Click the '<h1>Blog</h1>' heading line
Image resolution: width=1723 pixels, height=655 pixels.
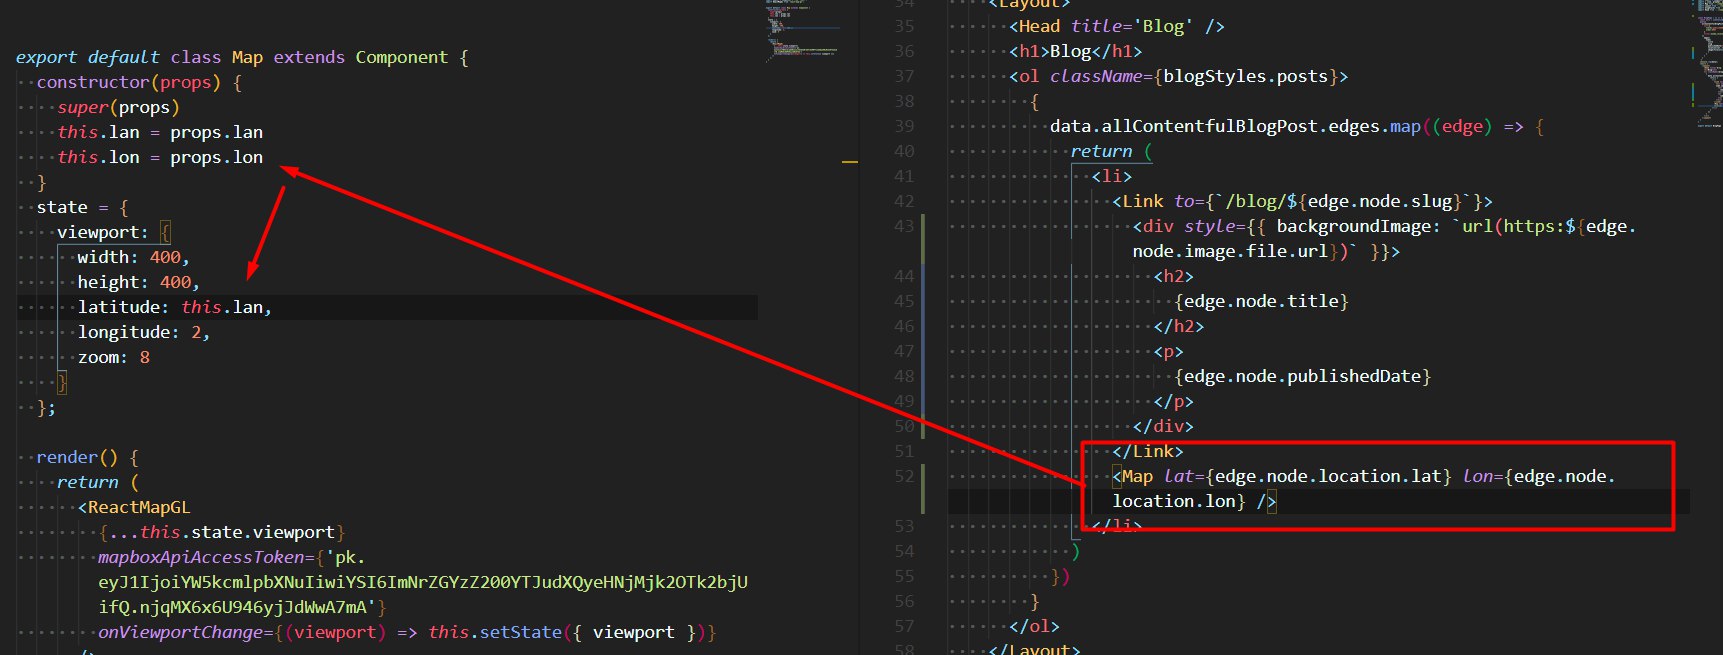click(1076, 51)
